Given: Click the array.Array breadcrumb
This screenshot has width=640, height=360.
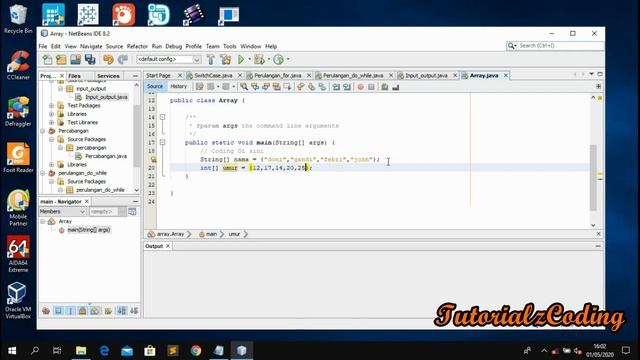Looking at the screenshot, I should coord(170,234).
